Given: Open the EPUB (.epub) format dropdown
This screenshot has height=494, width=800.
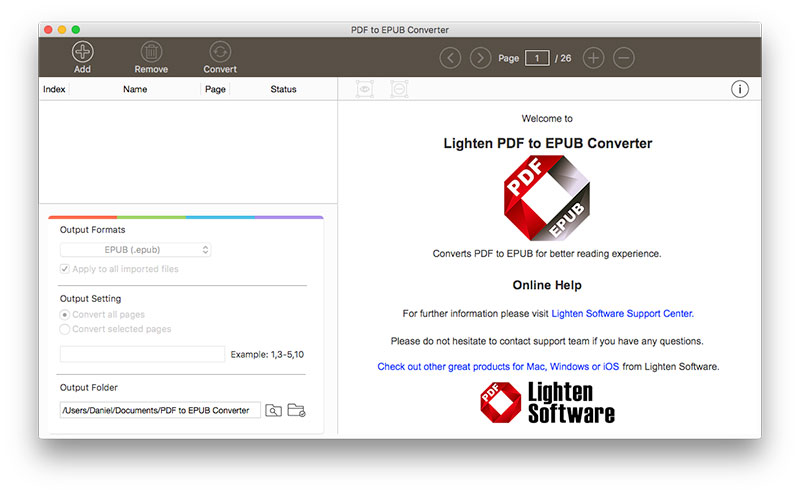Looking at the screenshot, I should 135,250.
